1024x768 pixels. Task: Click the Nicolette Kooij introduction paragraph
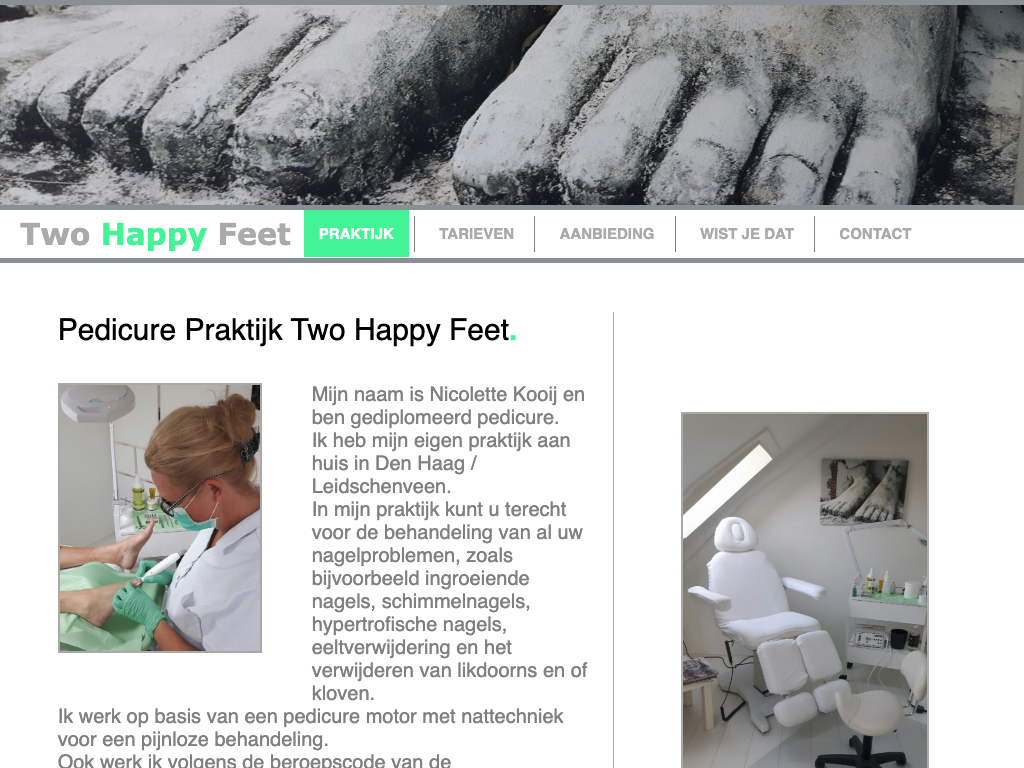tap(449, 543)
